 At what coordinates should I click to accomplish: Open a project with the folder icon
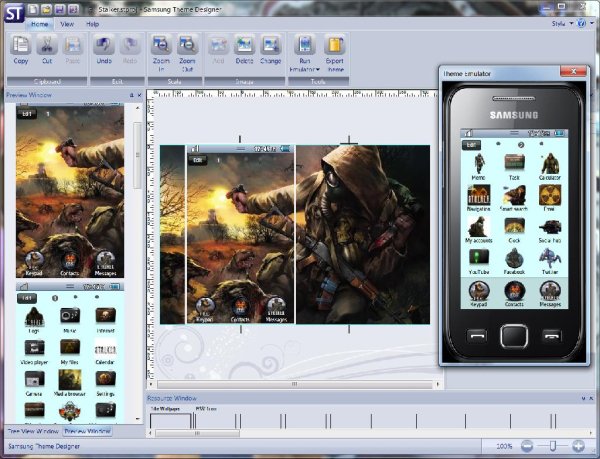(x=46, y=9)
